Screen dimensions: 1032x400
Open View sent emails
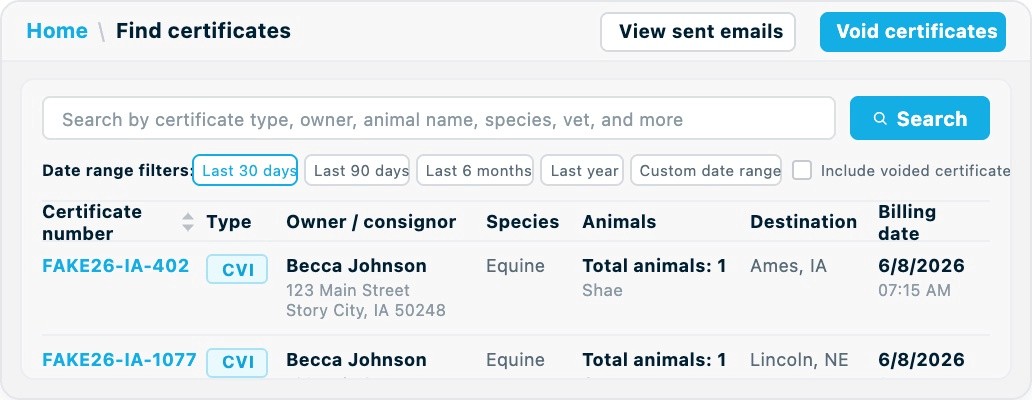click(x=698, y=32)
